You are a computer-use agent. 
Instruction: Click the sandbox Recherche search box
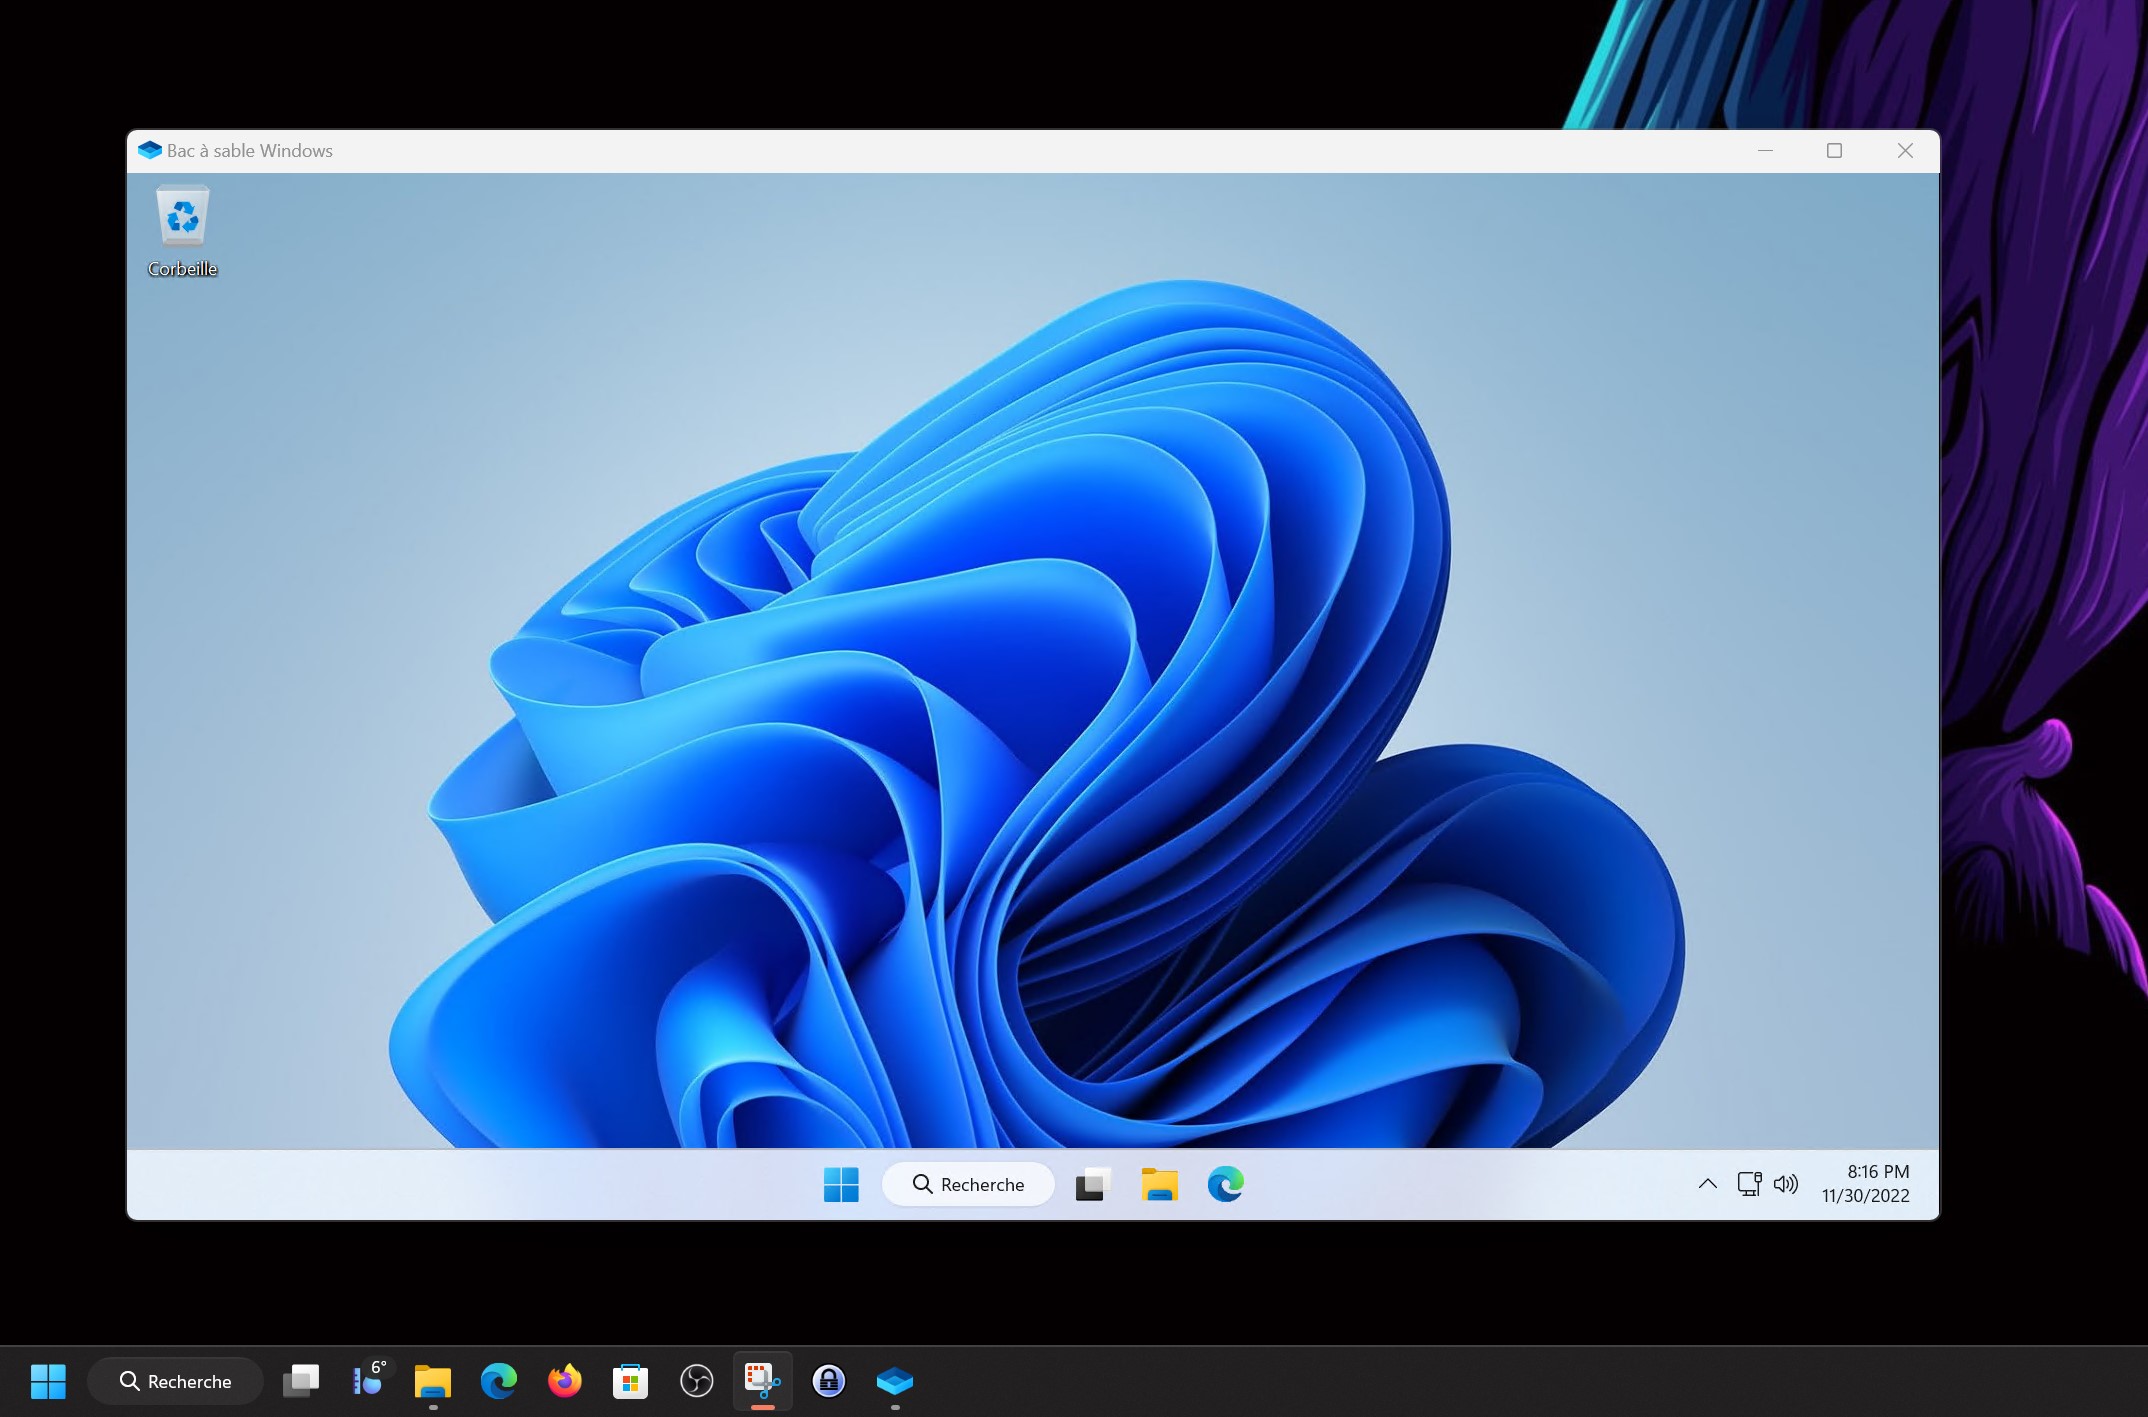click(x=968, y=1185)
